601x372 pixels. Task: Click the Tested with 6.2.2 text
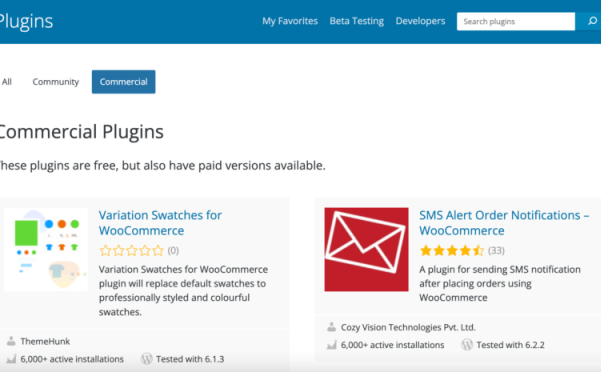[x=510, y=345]
